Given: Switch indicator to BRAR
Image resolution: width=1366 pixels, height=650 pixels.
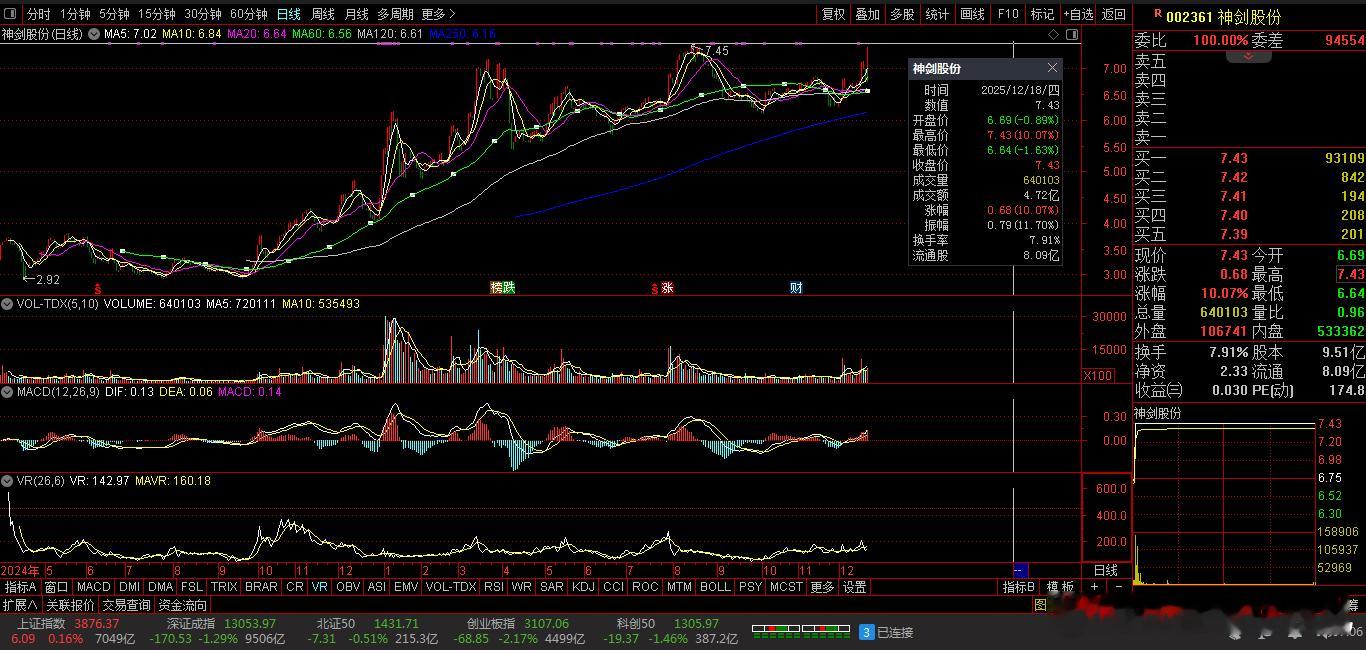Looking at the screenshot, I should pyautogui.click(x=261, y=587).
